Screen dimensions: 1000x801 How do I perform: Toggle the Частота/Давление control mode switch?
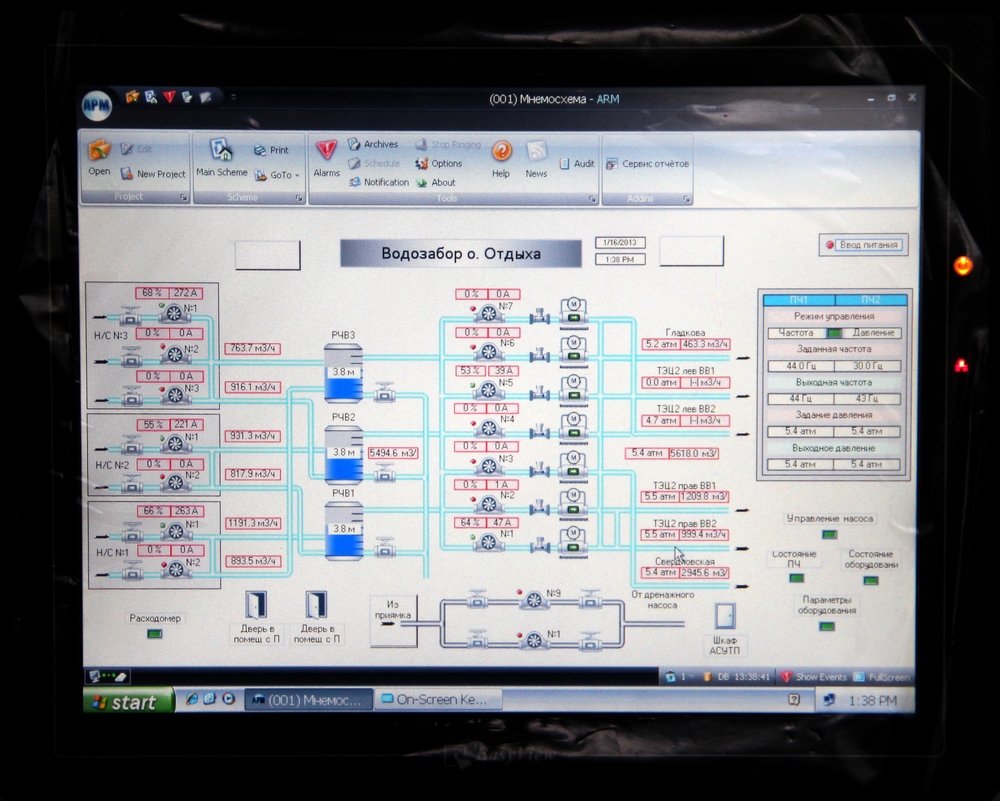pyautogui.click(x=834, y=333)
